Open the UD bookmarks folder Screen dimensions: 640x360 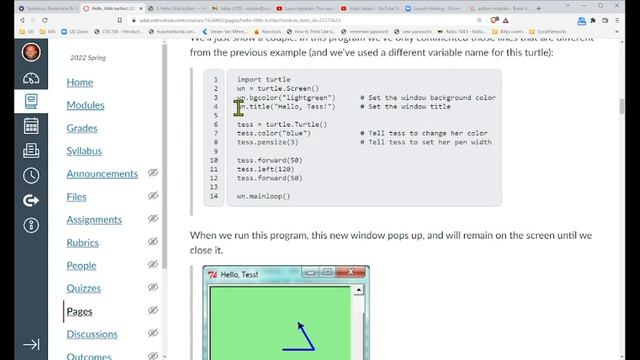27,31
